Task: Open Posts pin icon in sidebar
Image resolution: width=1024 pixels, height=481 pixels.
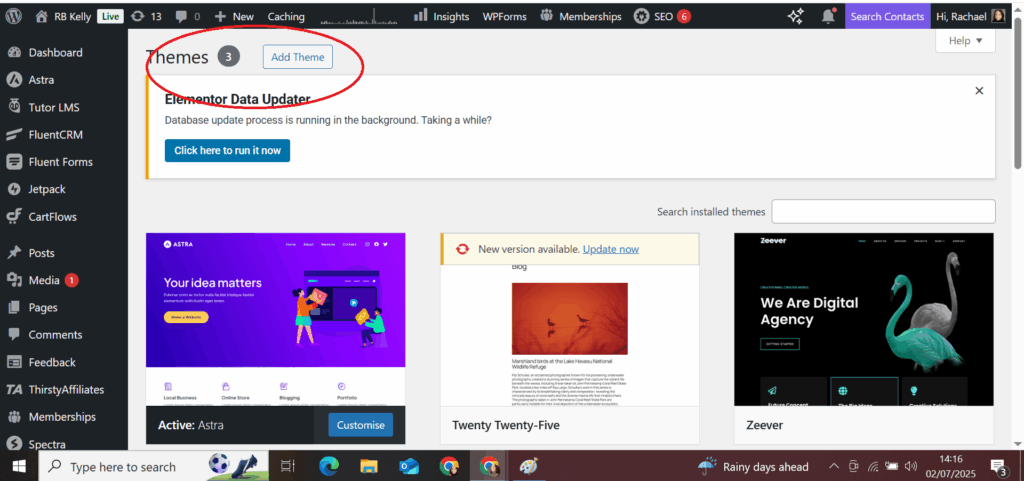Action: coord(14,253)
